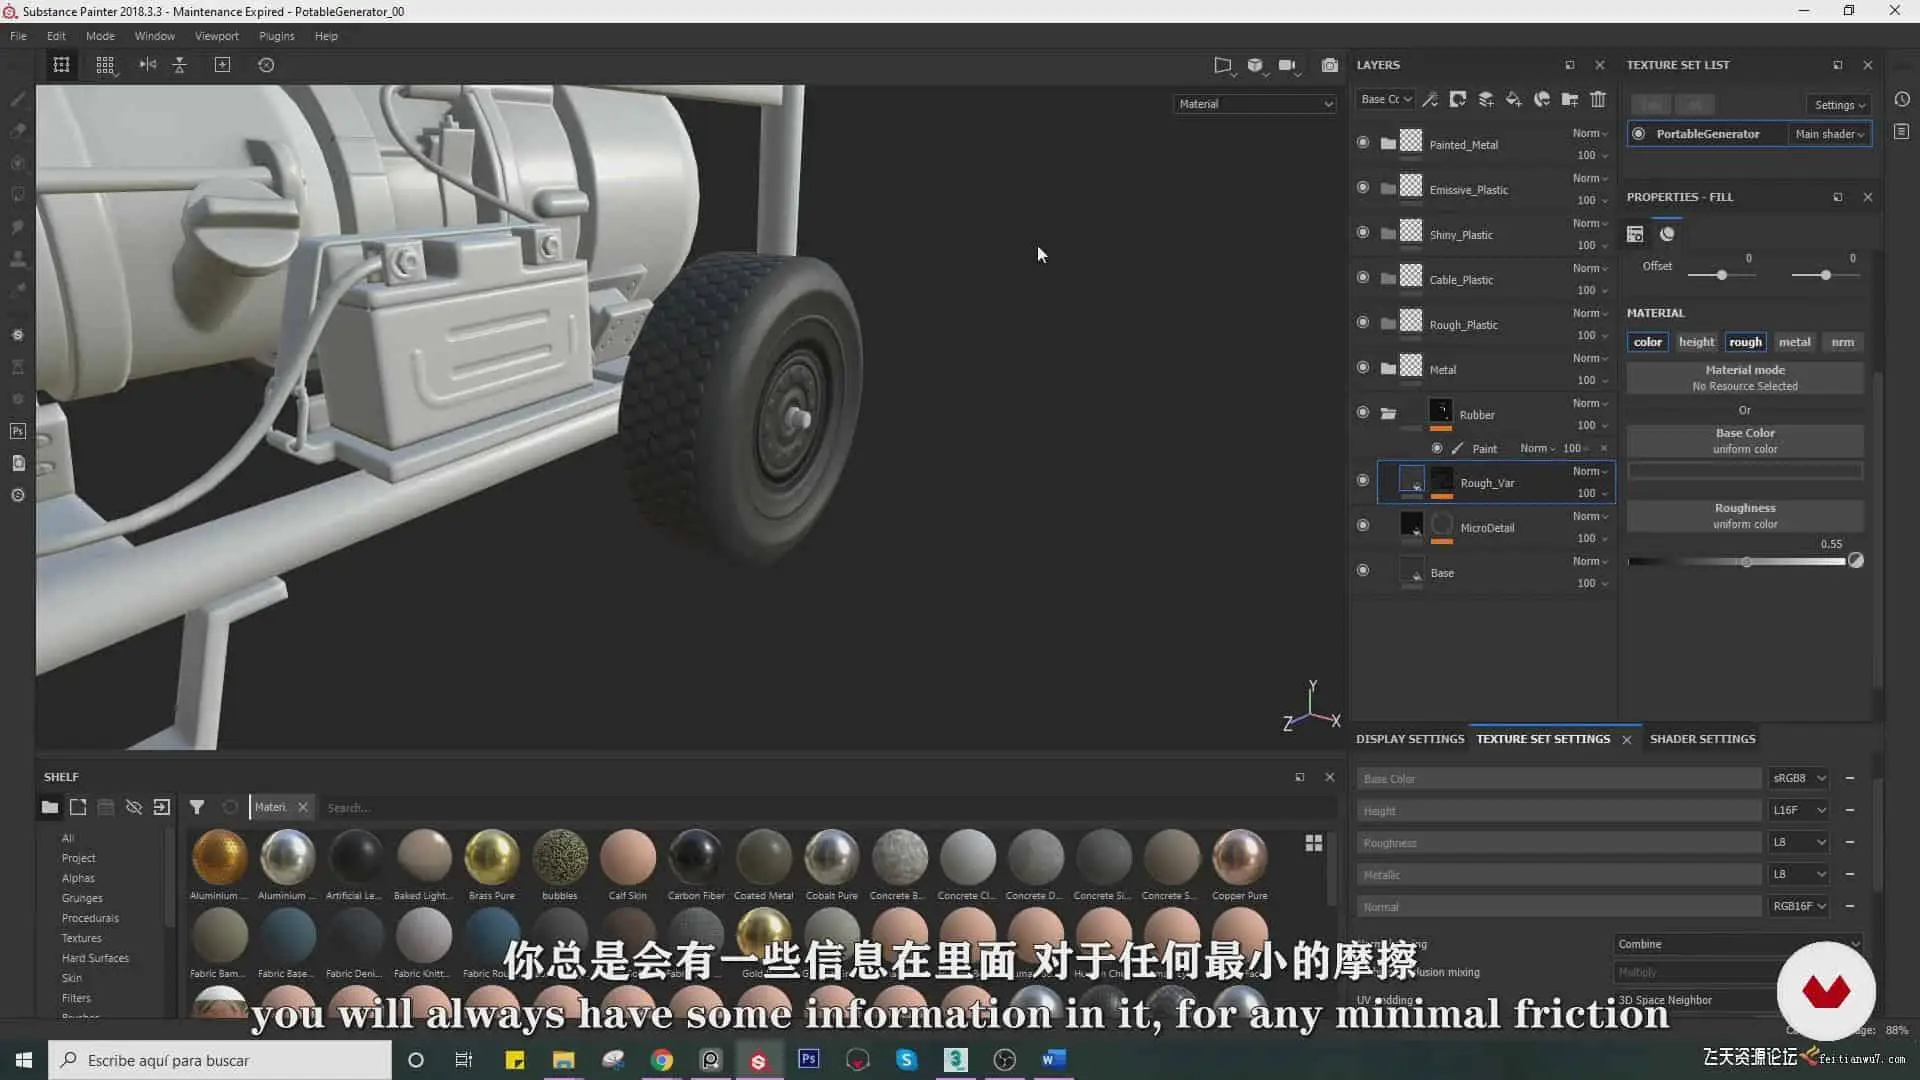Collapse the Rubber folder layer
The height and width of the screenshot is (1080, 1920).
[1388, 413]
